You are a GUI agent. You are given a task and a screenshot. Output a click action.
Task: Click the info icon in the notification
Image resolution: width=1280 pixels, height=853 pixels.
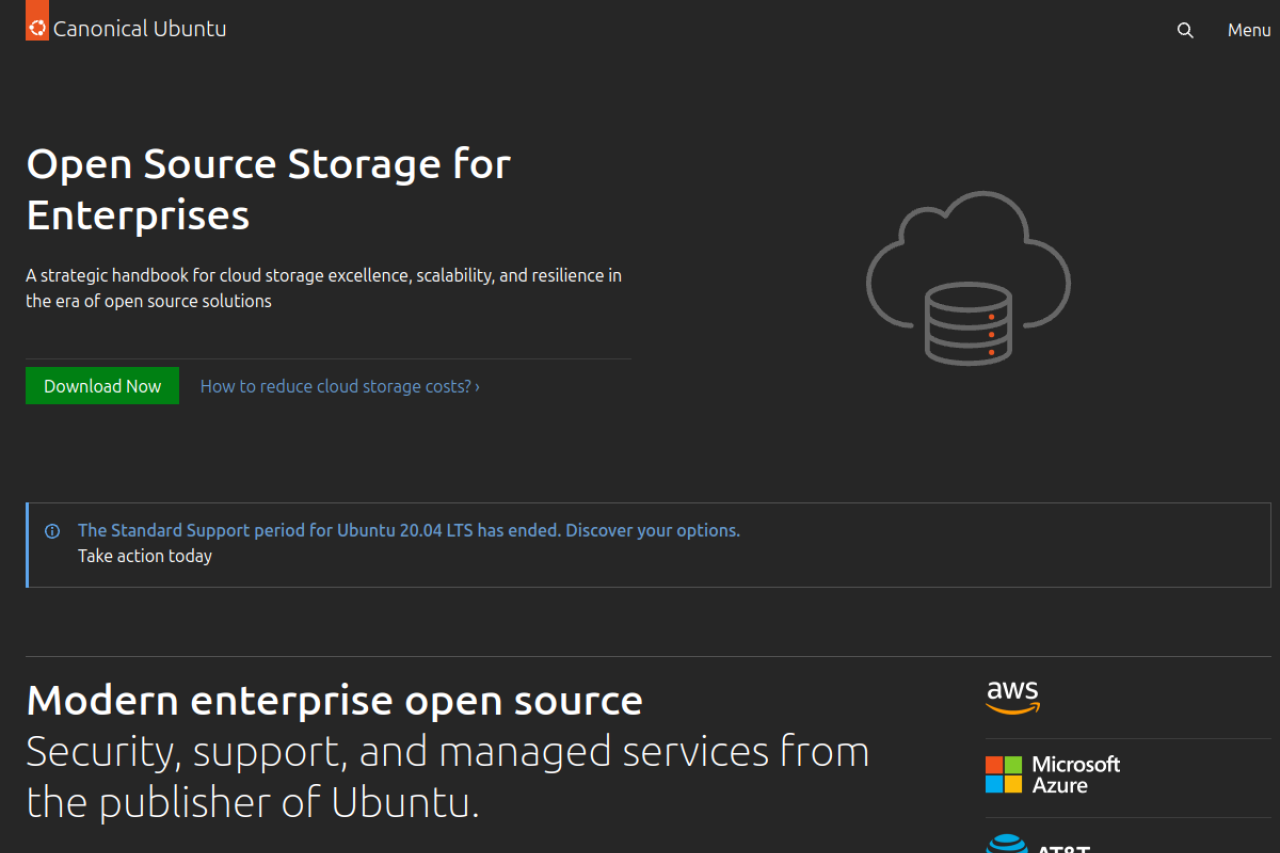click(52, 531)
